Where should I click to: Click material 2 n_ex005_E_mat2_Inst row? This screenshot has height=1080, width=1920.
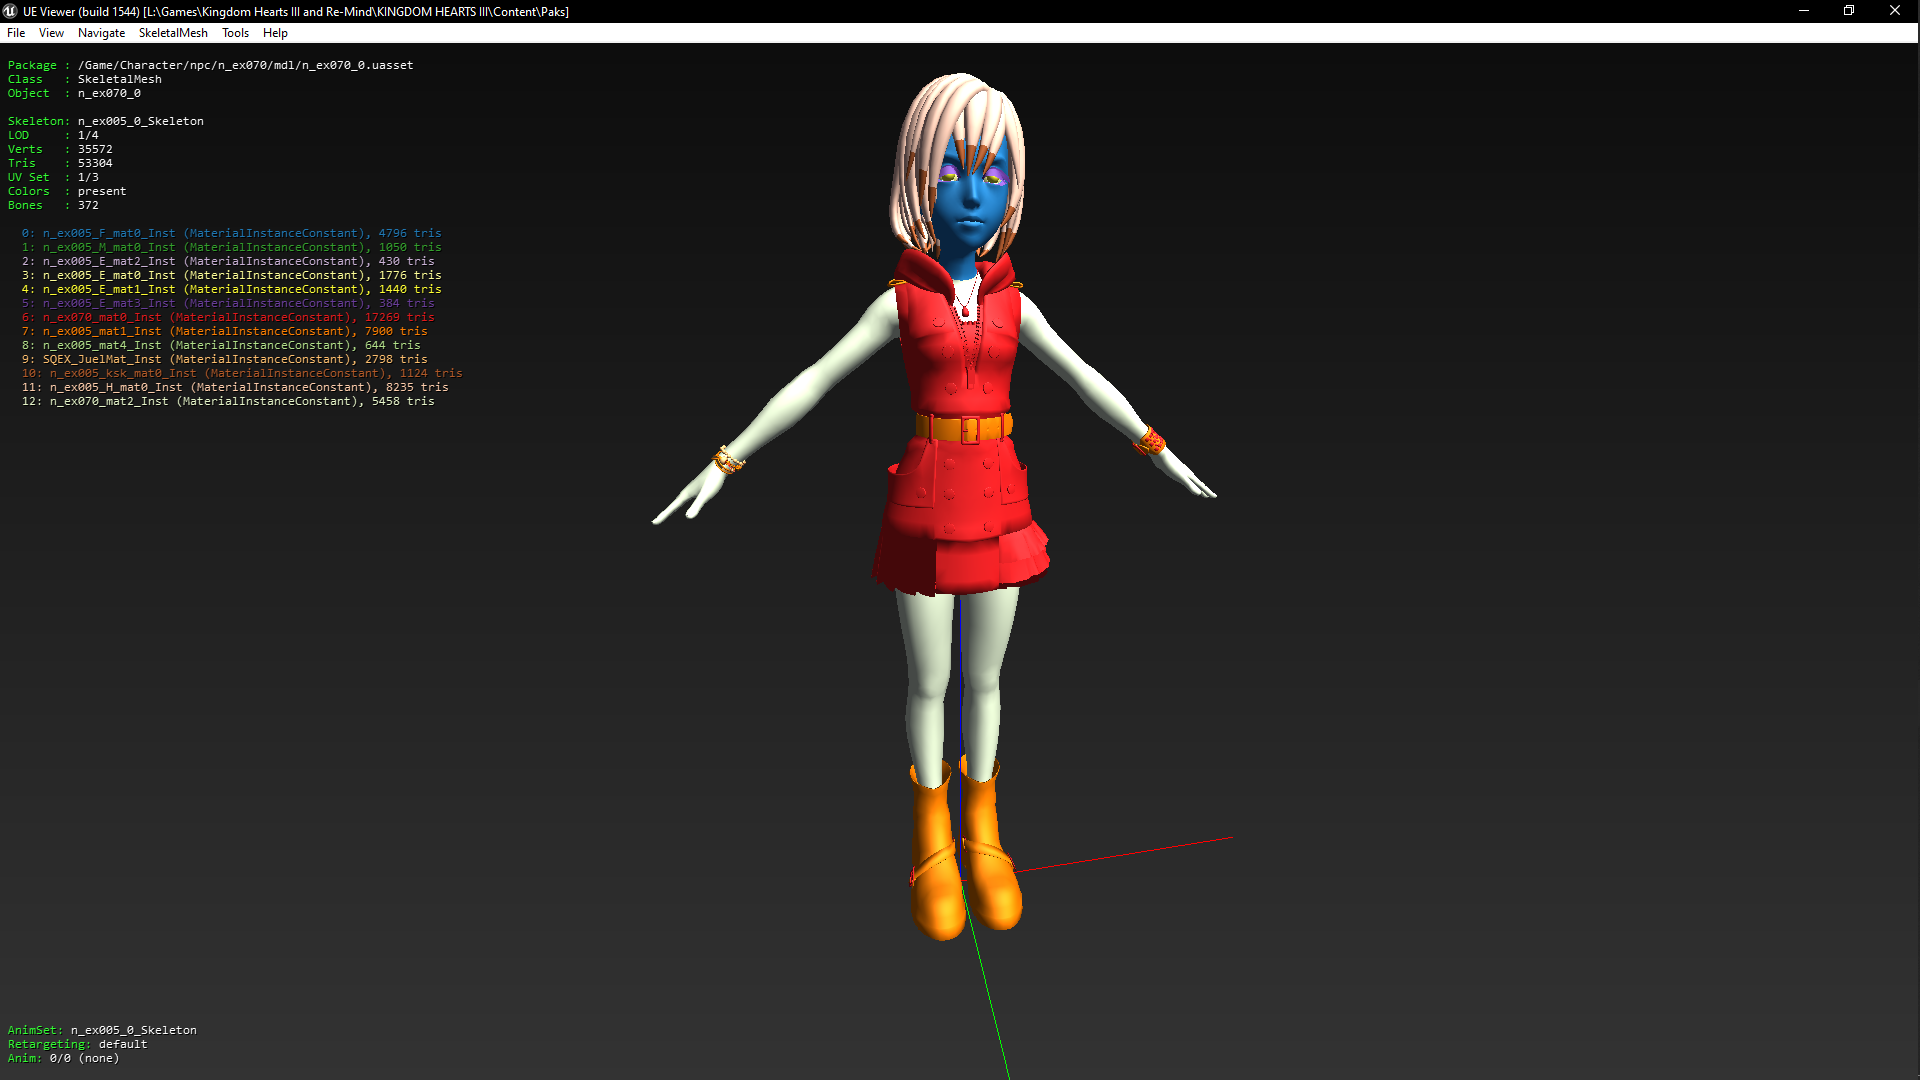pyautogui.click(x=228, y=261)
